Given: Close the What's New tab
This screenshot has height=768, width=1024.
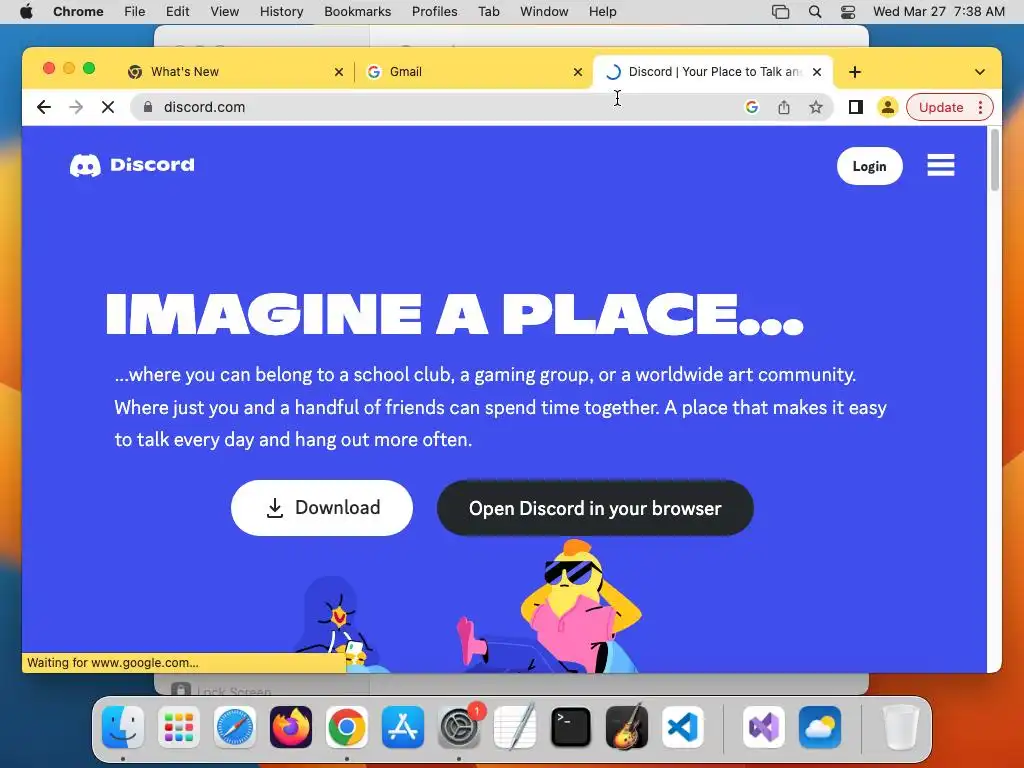Looking at the screenshot, I should pos(339,72).
